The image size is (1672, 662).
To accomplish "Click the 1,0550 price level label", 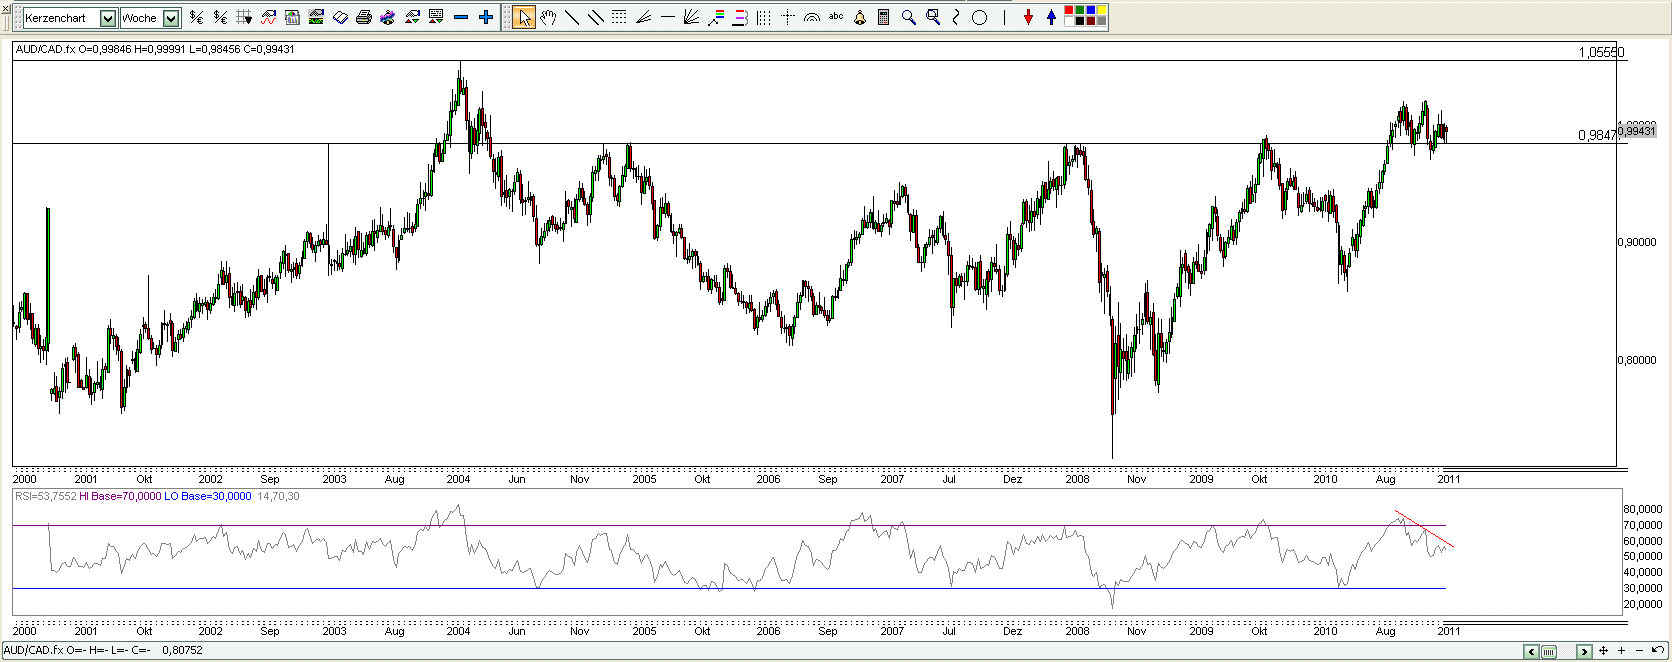I will click(x=1601, y=53).
